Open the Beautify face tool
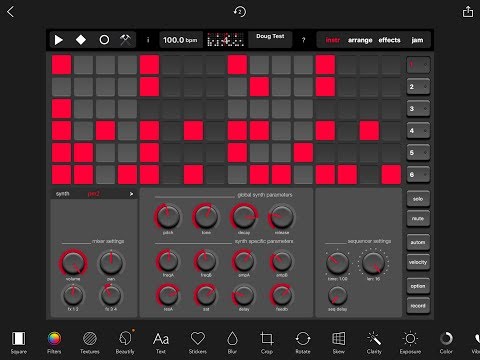Image resolution: width=480 pixels, height=360 pixels. 125,342
